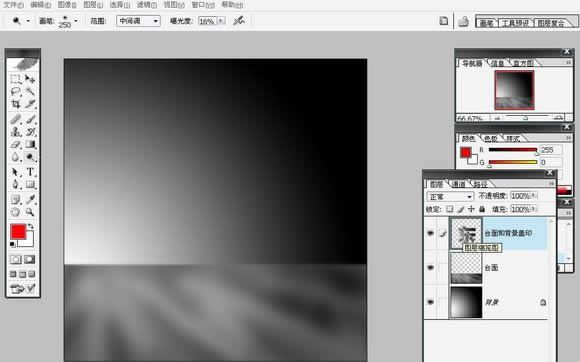This screenshot has height=362, width=580.
Task: Open the 图层 menu
Action: 93,5
